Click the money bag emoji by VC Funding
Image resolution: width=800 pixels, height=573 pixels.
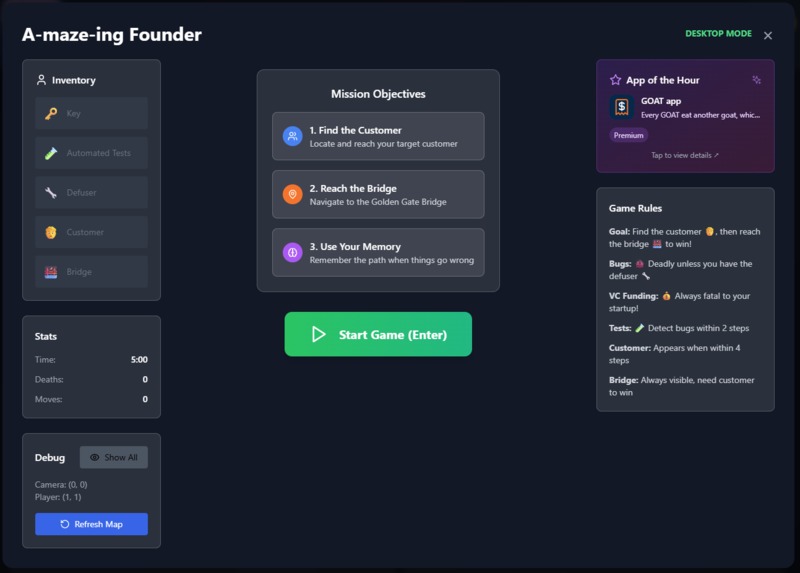coord(666,296)
